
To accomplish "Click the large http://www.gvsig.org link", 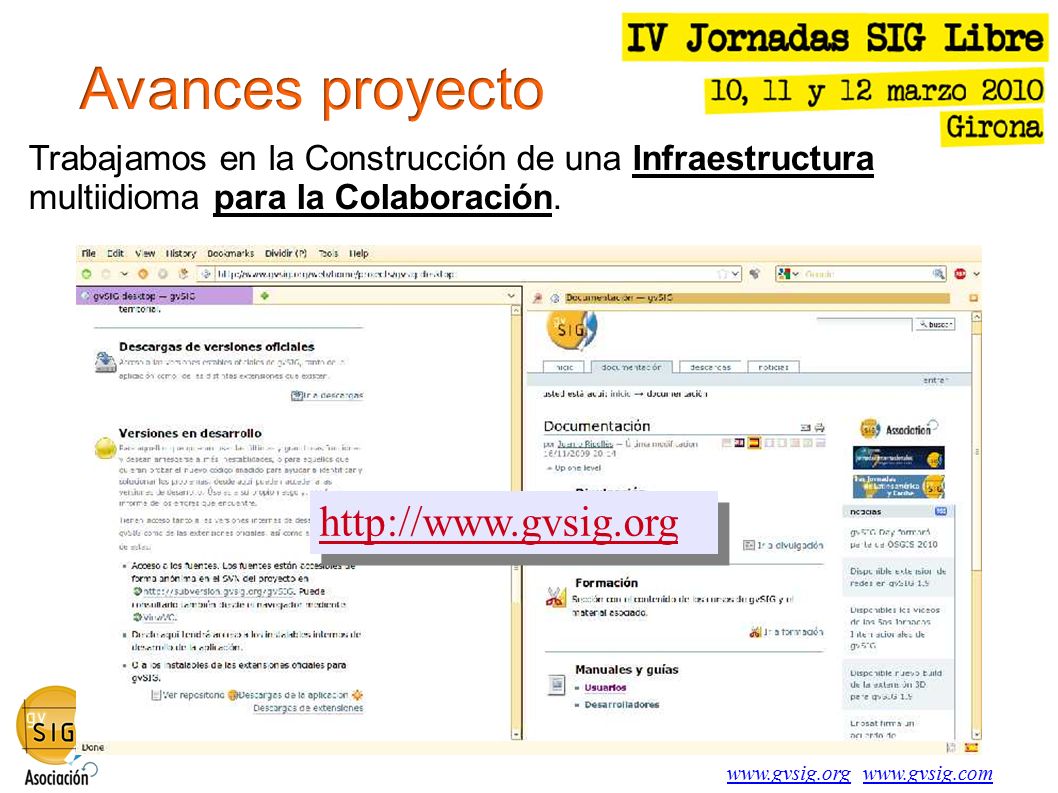I will pyautogui.click(x=499, y=523).
